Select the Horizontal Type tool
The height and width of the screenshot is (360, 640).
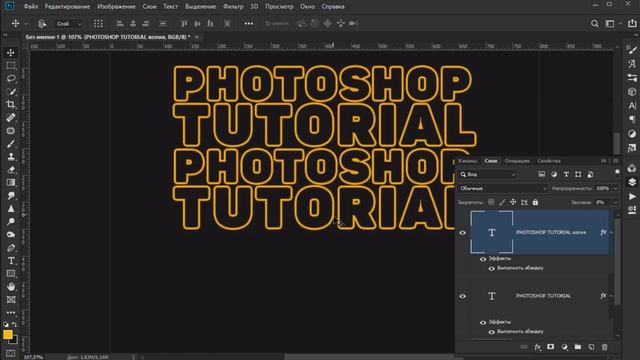click(x=11, y=261)
